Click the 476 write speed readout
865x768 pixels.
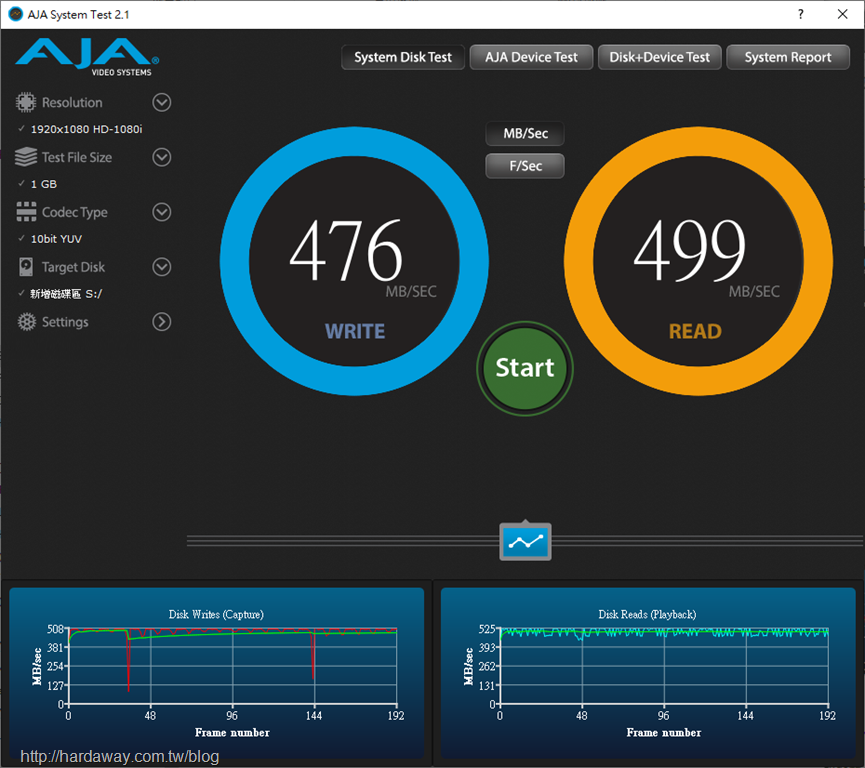(x=346, y=250)
